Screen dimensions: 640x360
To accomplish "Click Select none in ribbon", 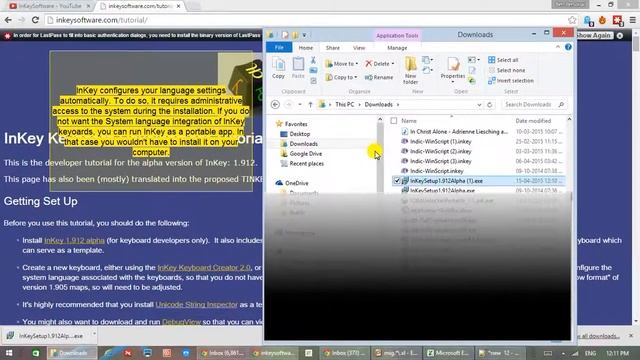I will coord(507,70).
